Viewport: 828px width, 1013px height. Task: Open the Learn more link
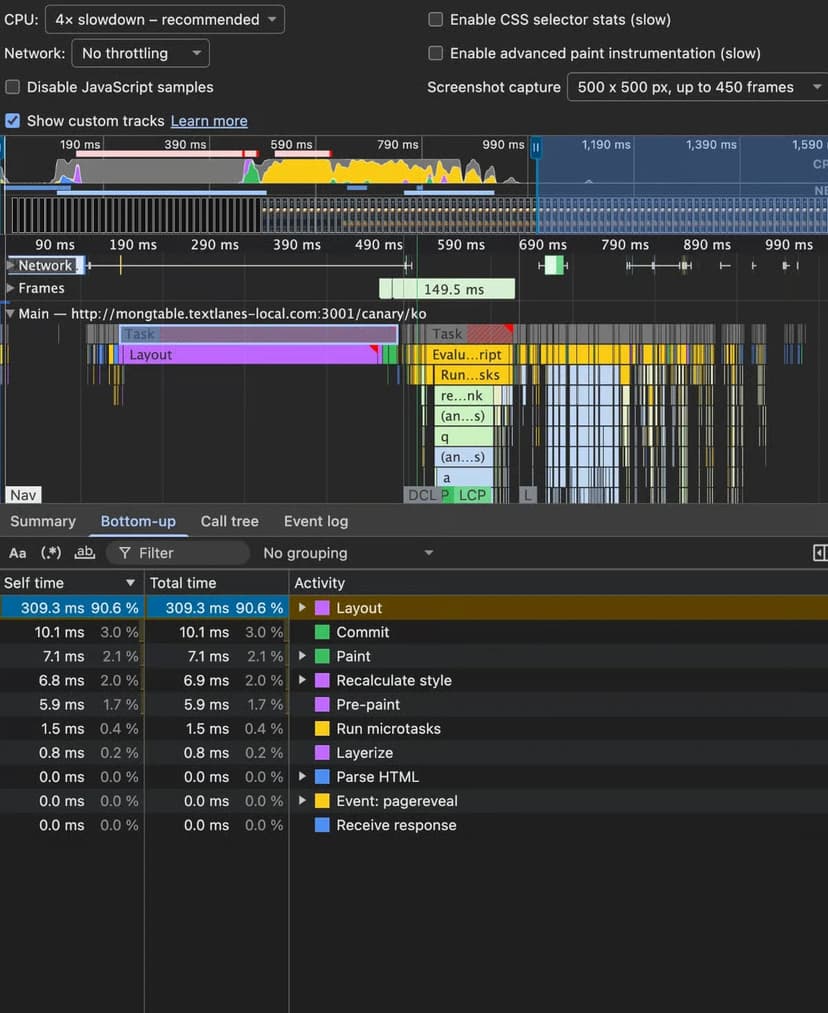209,121
